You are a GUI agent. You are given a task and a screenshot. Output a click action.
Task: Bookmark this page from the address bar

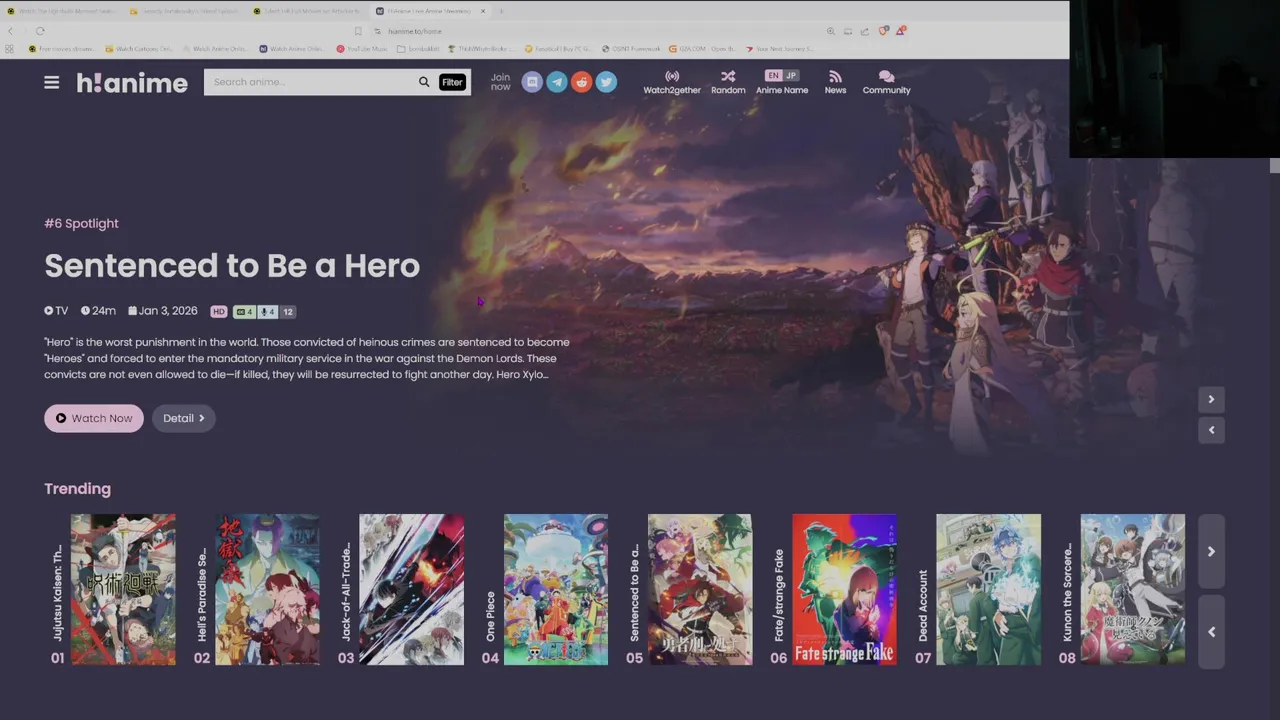click(x=358, y=31)
